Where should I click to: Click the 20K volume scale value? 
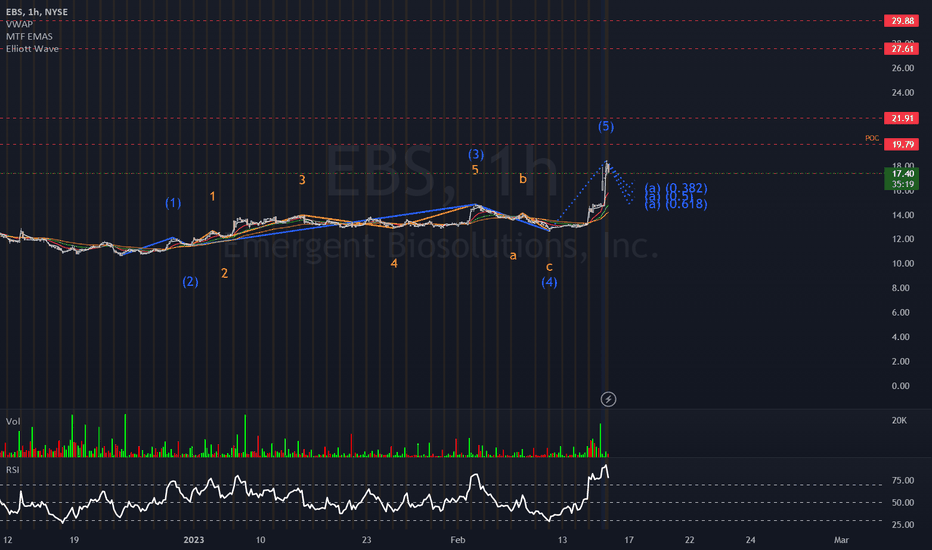[899, 420]
